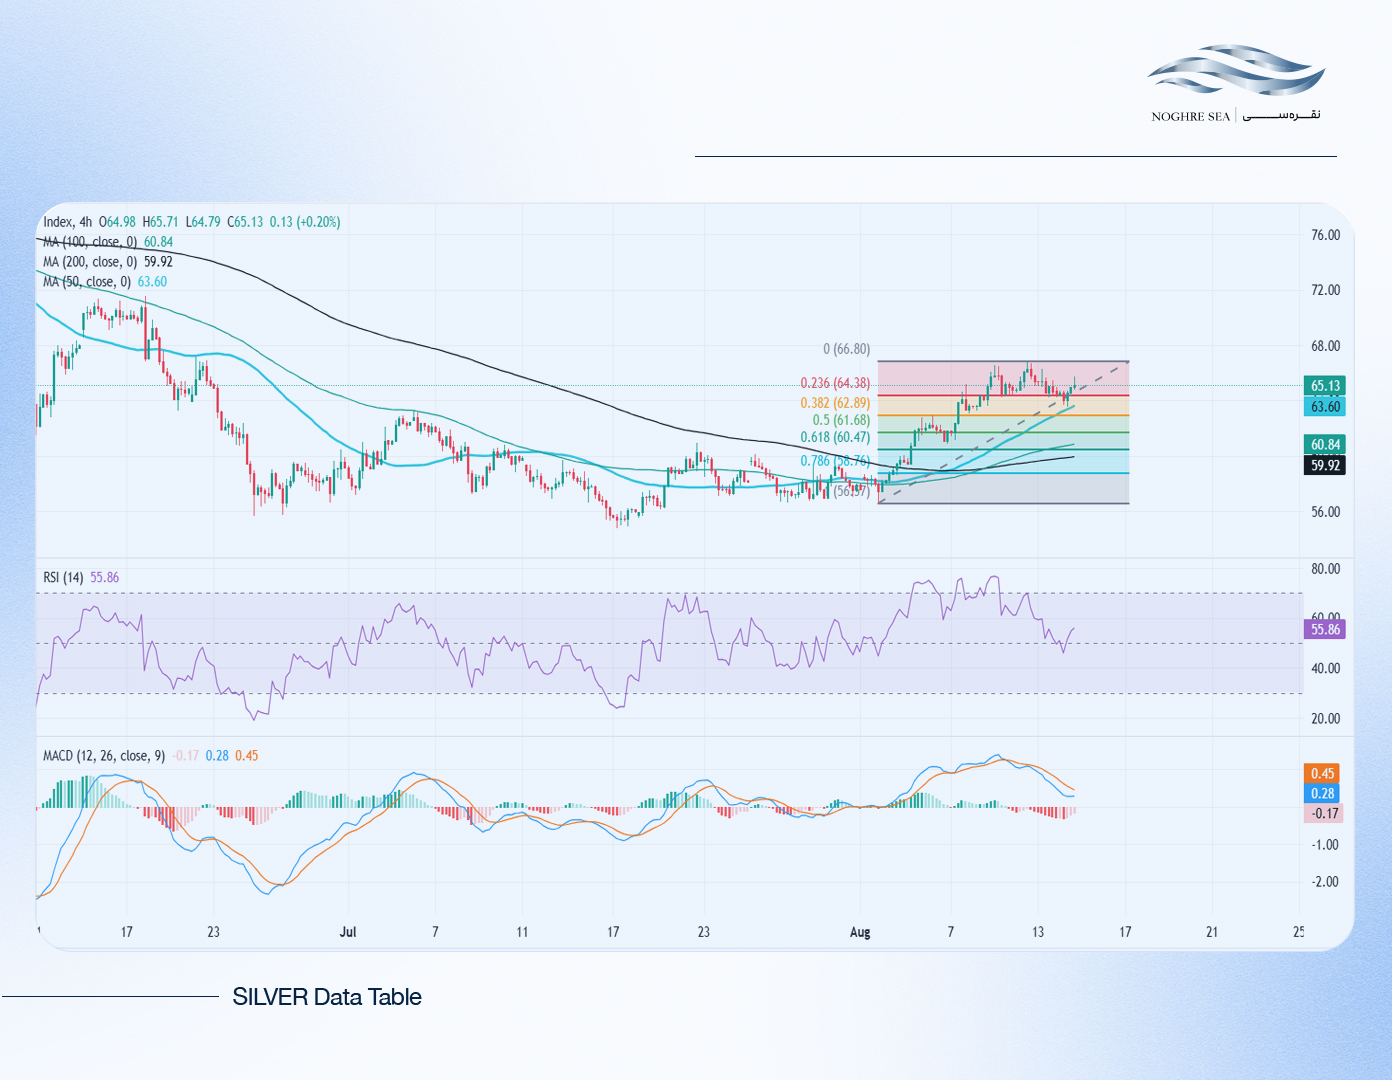
Task: Click the 25 date label on time axis
Action: 1299,932
